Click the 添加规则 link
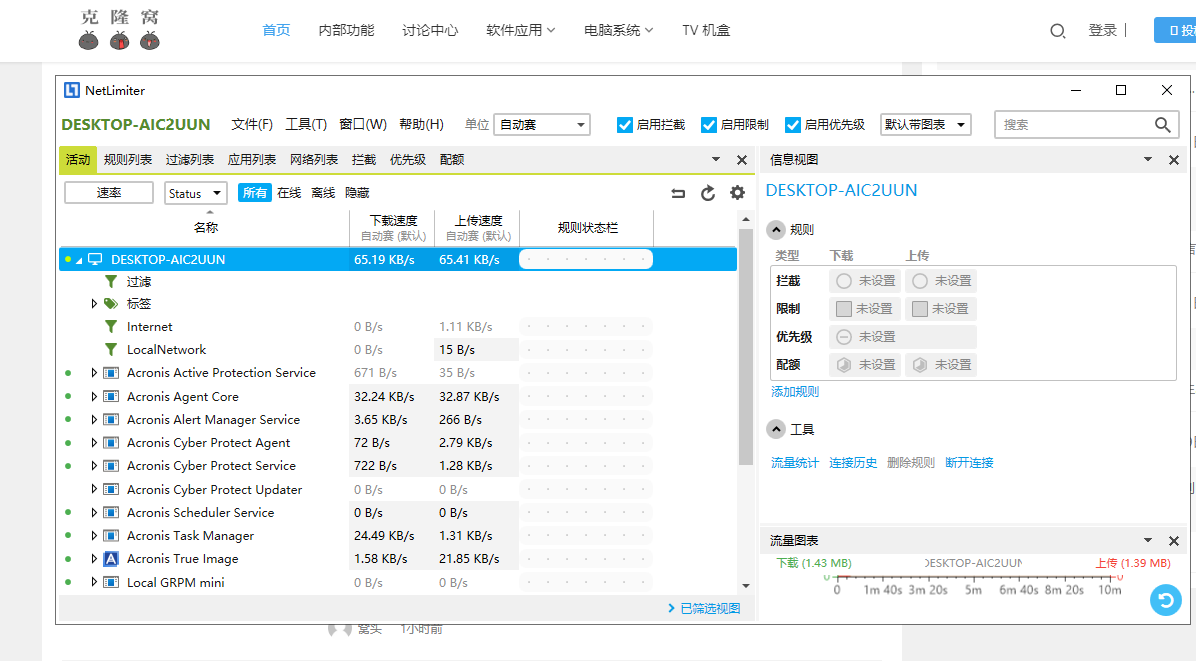This screenshot has height=661, width=1196. [x=795, y=392]
